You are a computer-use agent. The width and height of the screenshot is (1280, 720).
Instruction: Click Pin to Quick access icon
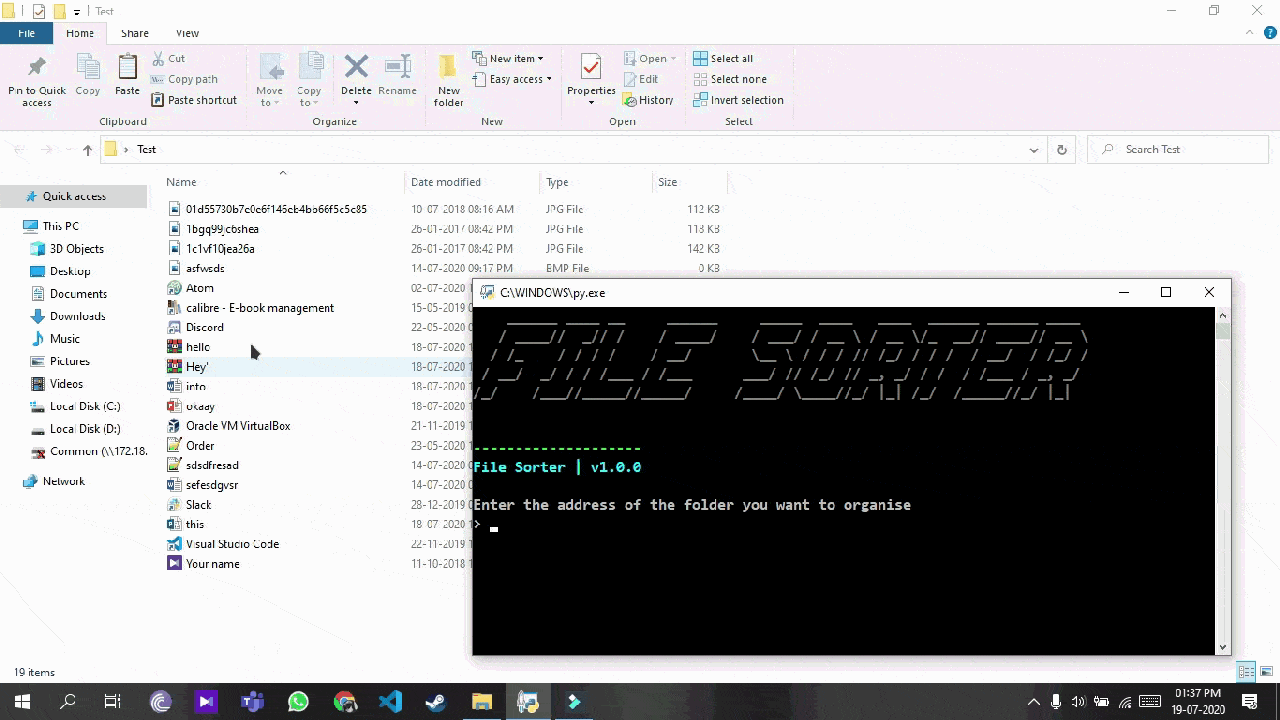pyautogui.click(x=37, y=68)
